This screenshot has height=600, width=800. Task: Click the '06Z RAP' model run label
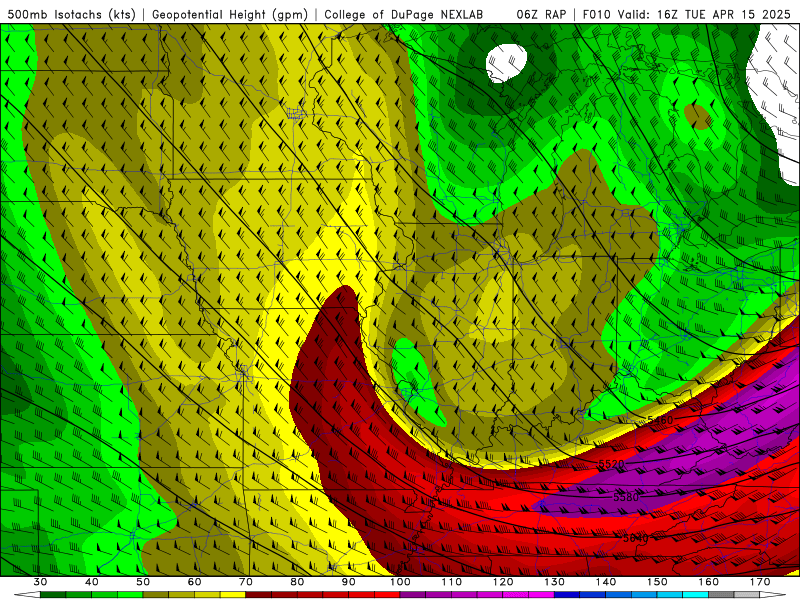[541, 15]
